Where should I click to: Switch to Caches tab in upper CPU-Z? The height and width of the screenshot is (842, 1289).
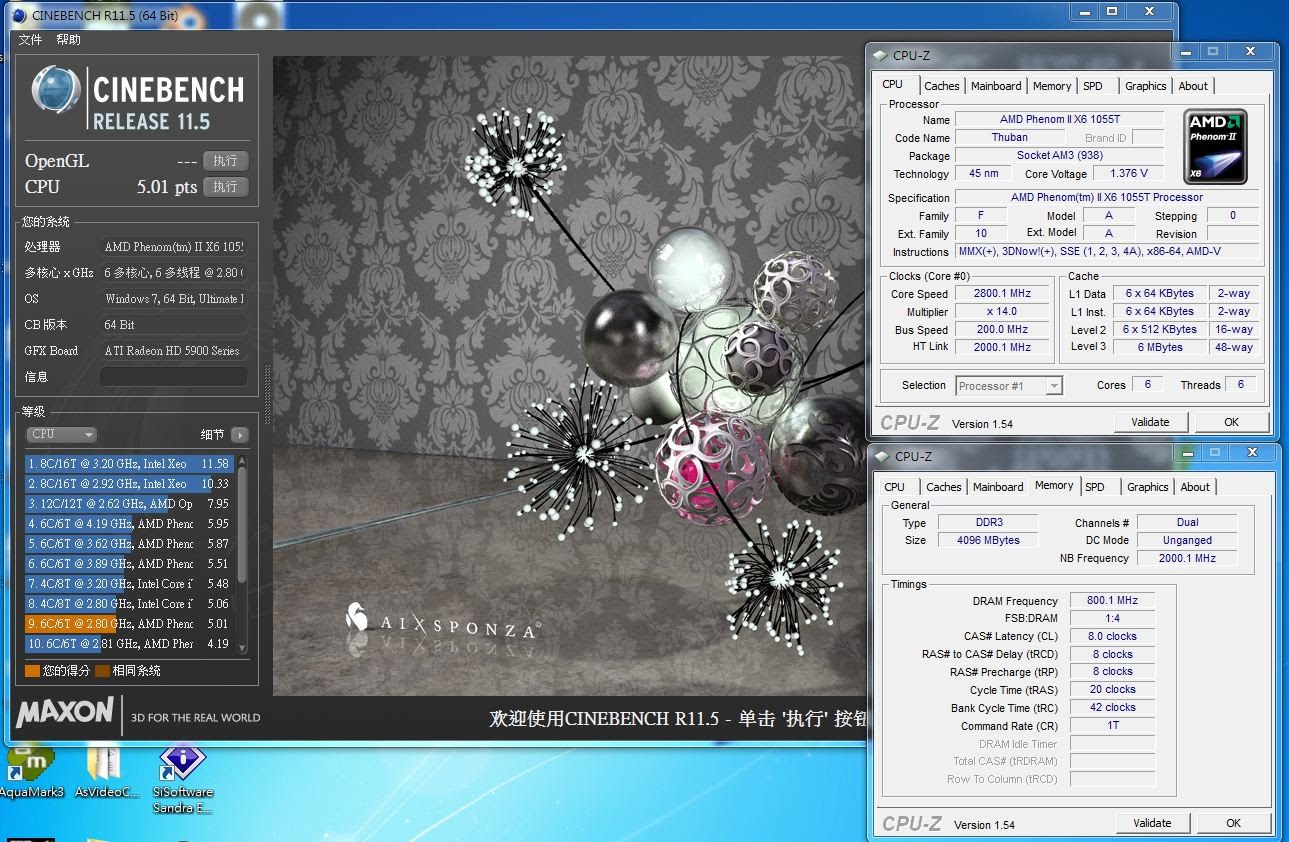point(941,86)
